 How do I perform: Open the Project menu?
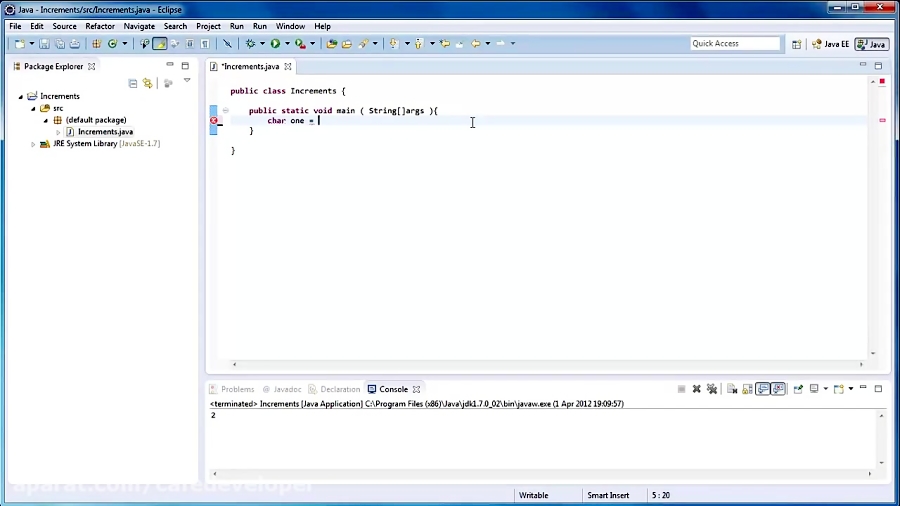pos(208,26)
